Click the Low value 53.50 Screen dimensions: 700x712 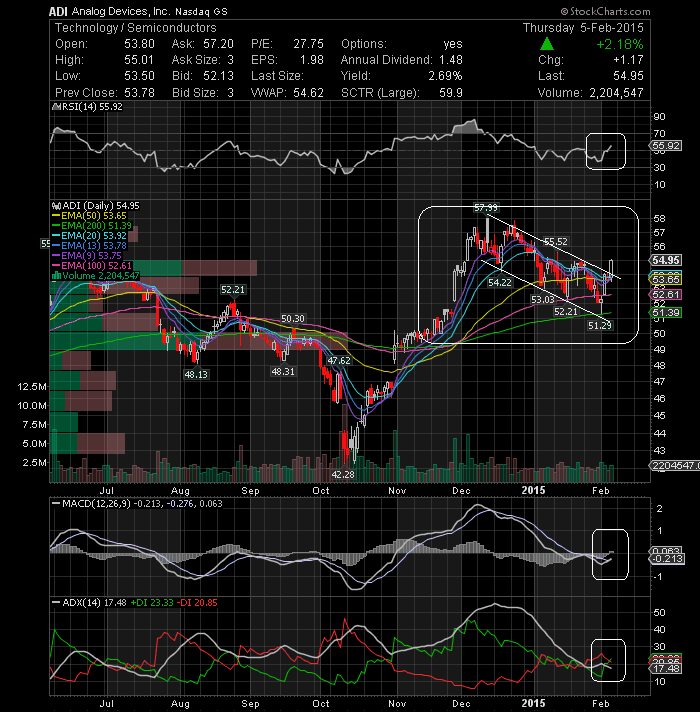point(139,76)
